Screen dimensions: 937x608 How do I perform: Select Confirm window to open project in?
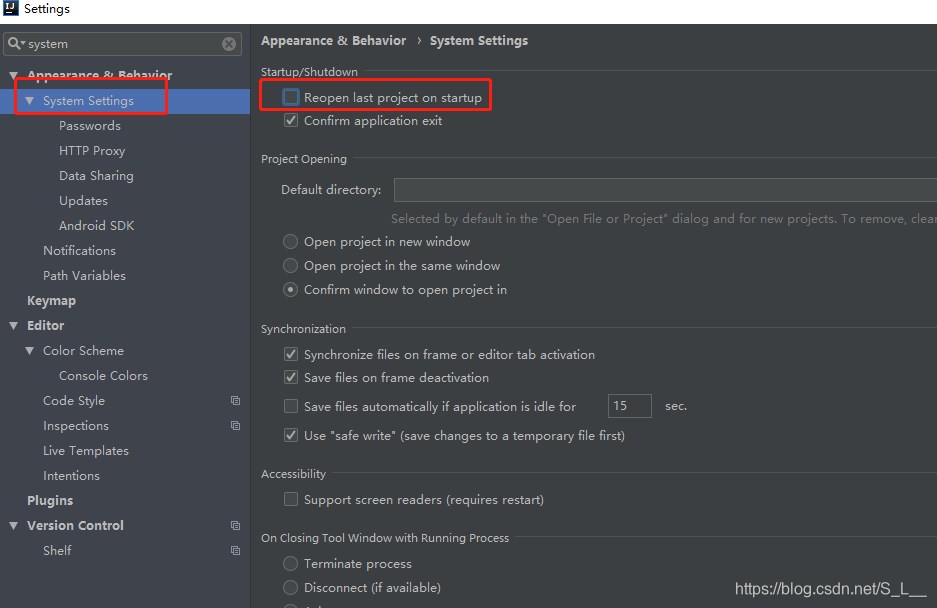pos(290,289)
